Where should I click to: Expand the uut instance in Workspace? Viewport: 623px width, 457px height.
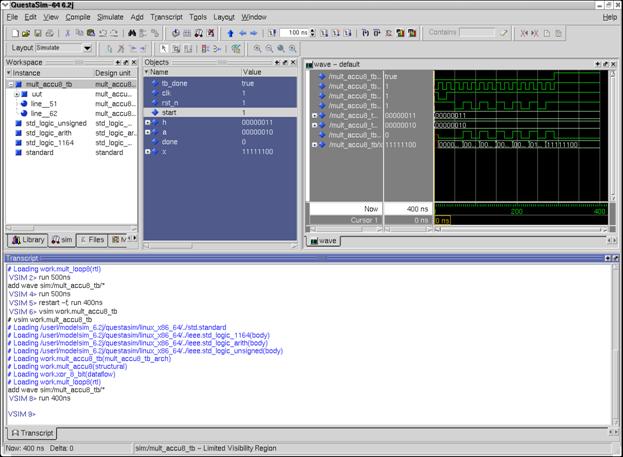(x=18, y=94)
